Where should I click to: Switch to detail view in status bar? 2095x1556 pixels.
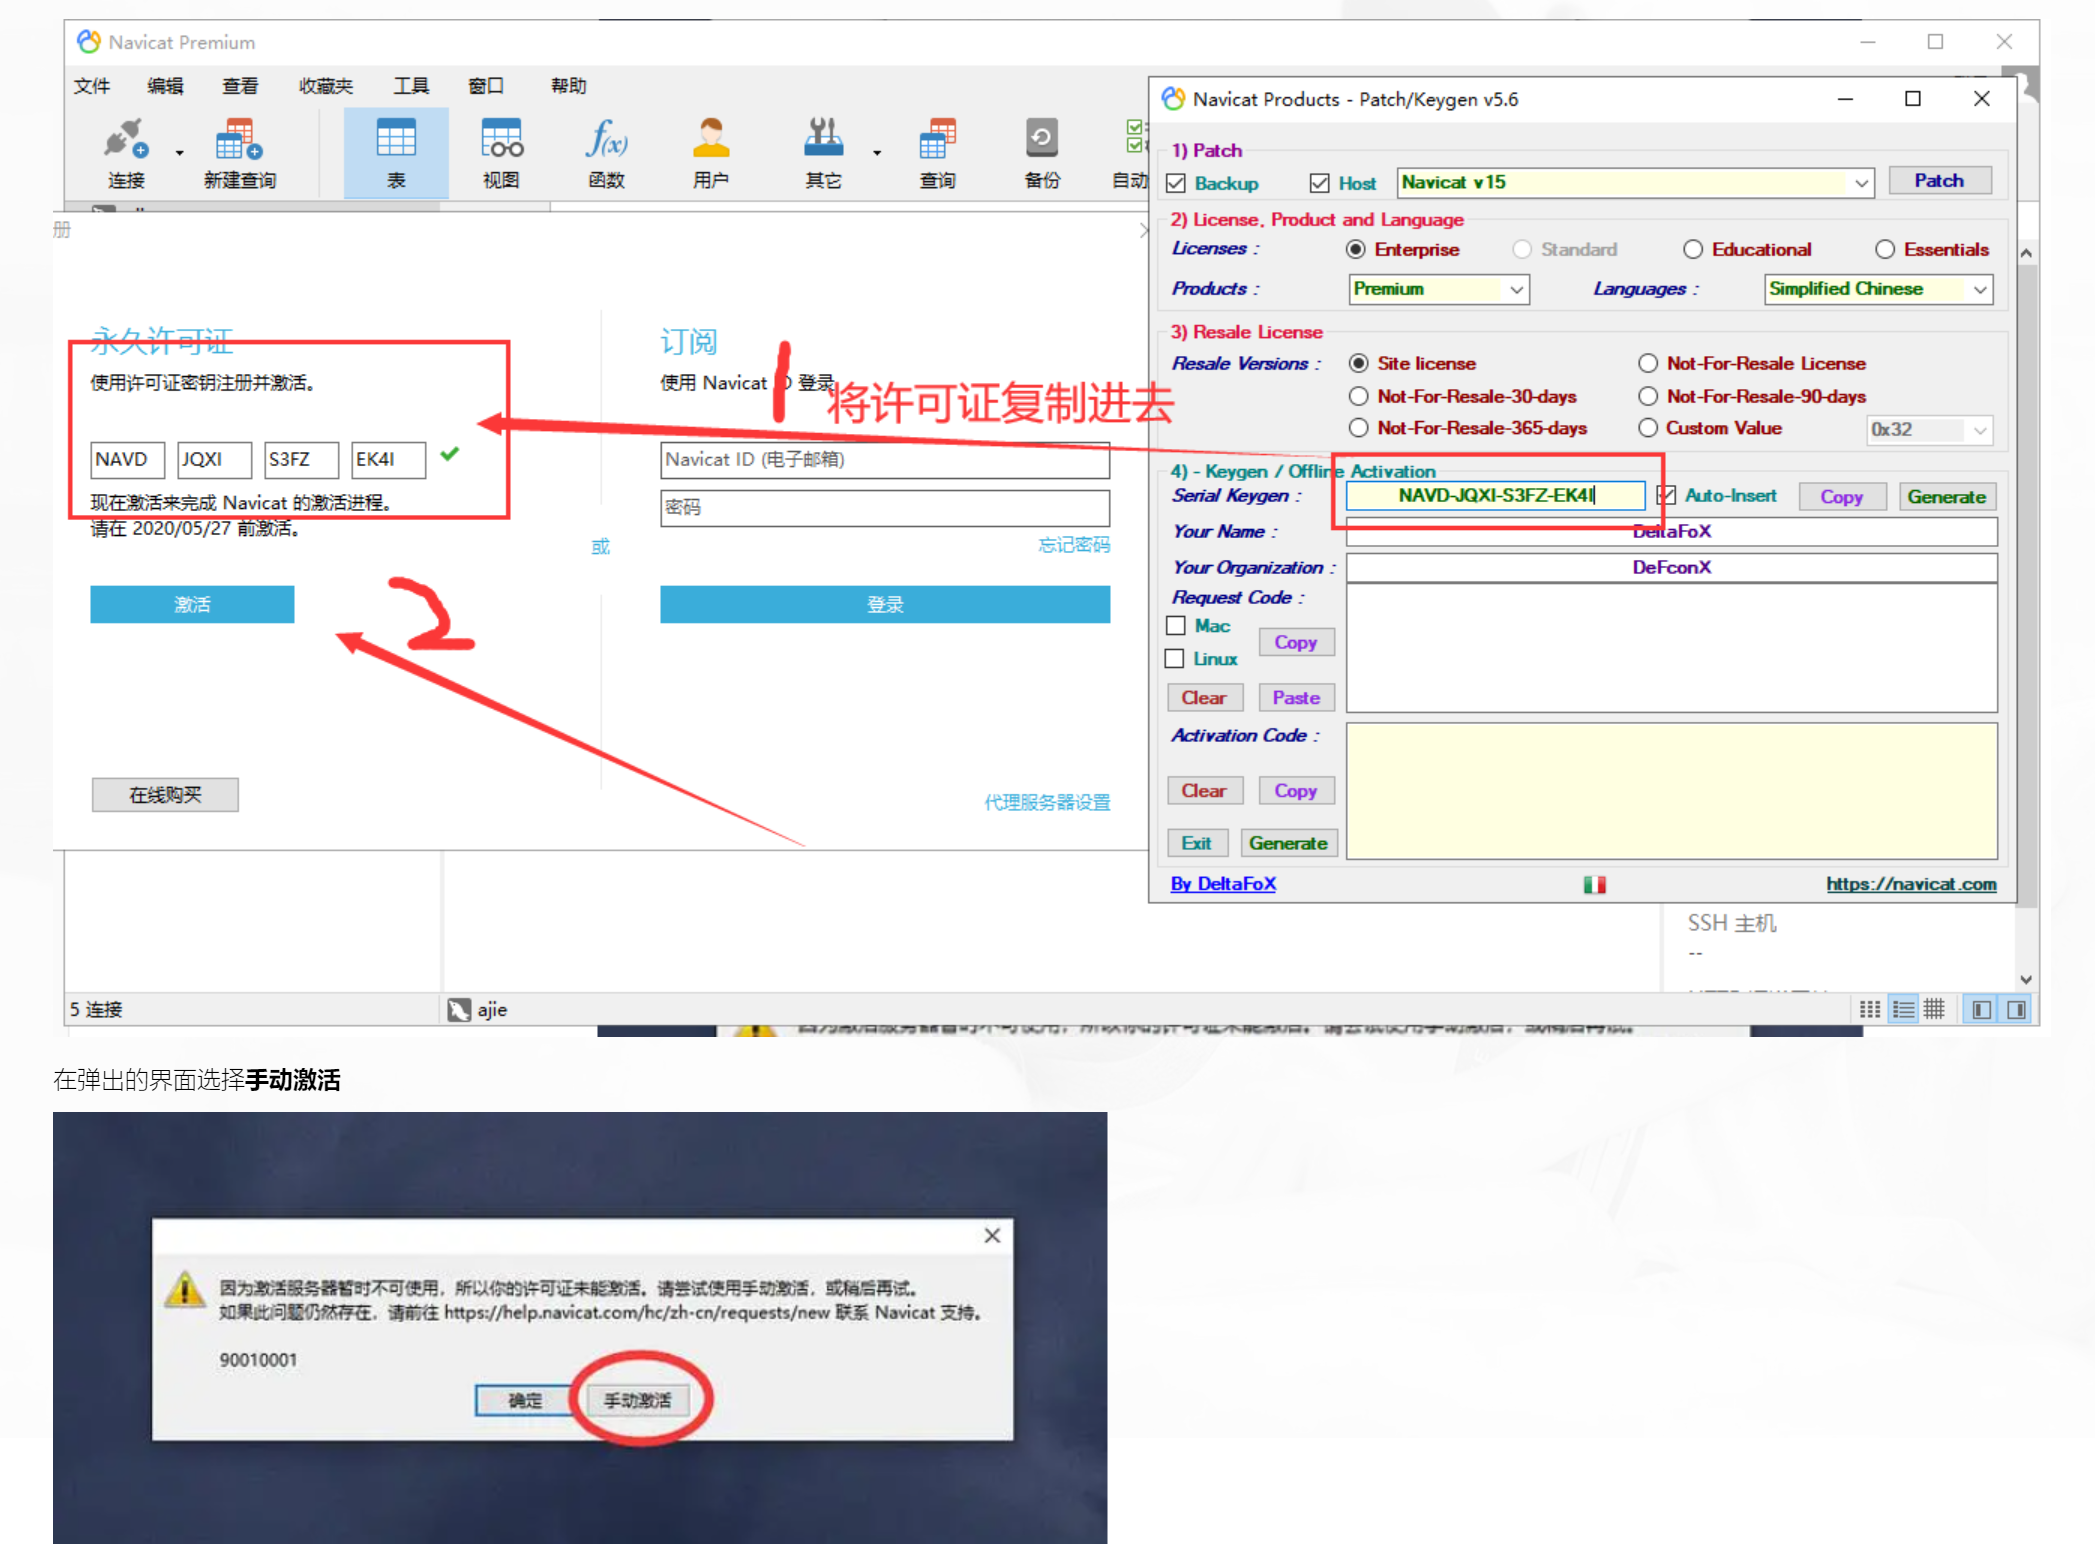pos(1935,1009)
